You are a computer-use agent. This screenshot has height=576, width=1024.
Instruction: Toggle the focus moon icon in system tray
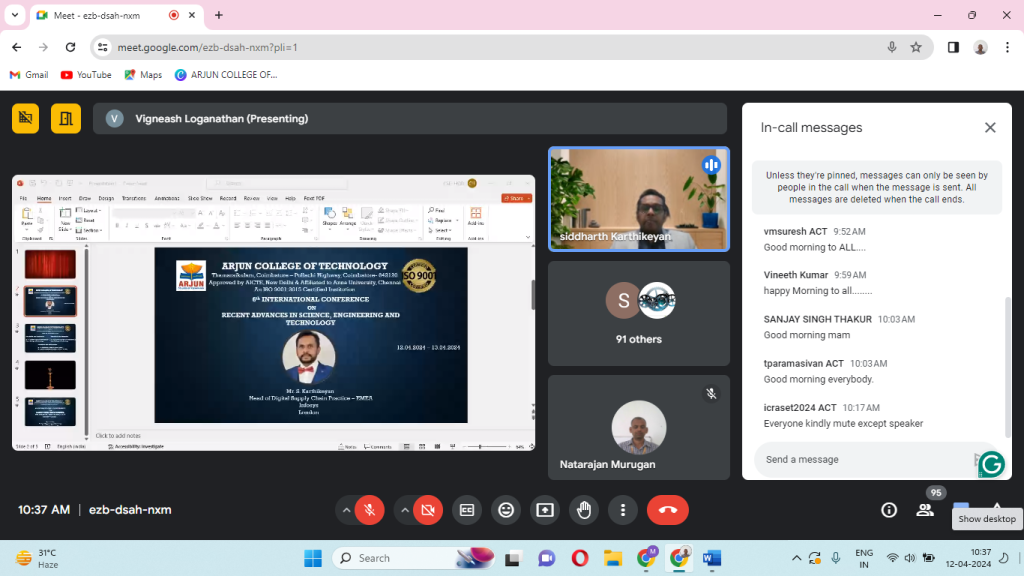[1004, 558]
